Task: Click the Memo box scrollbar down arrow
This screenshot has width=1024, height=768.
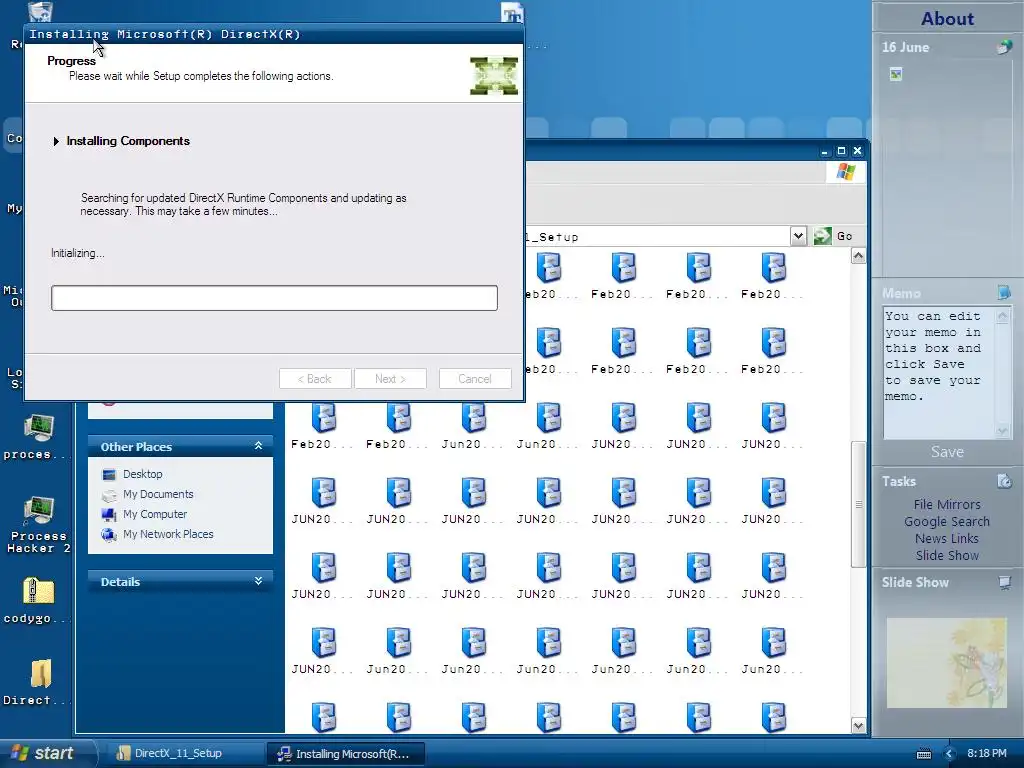Action: [1002, 430]
